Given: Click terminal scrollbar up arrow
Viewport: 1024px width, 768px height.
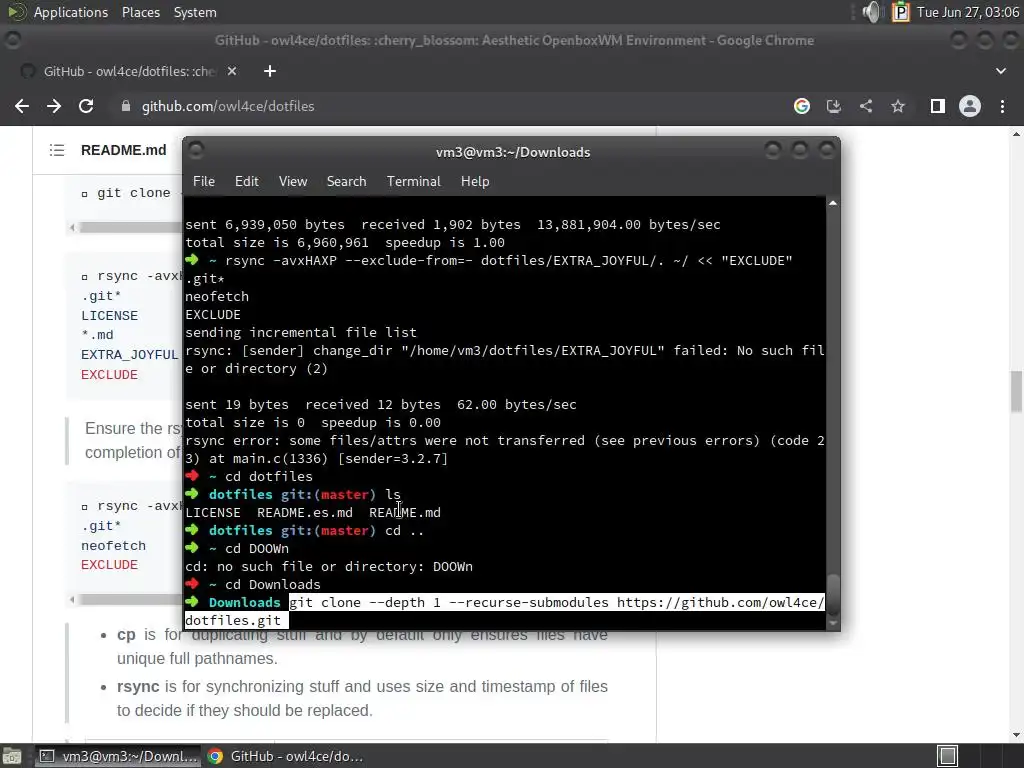Looking at the screenshot, I should click(x=833, y=203).
